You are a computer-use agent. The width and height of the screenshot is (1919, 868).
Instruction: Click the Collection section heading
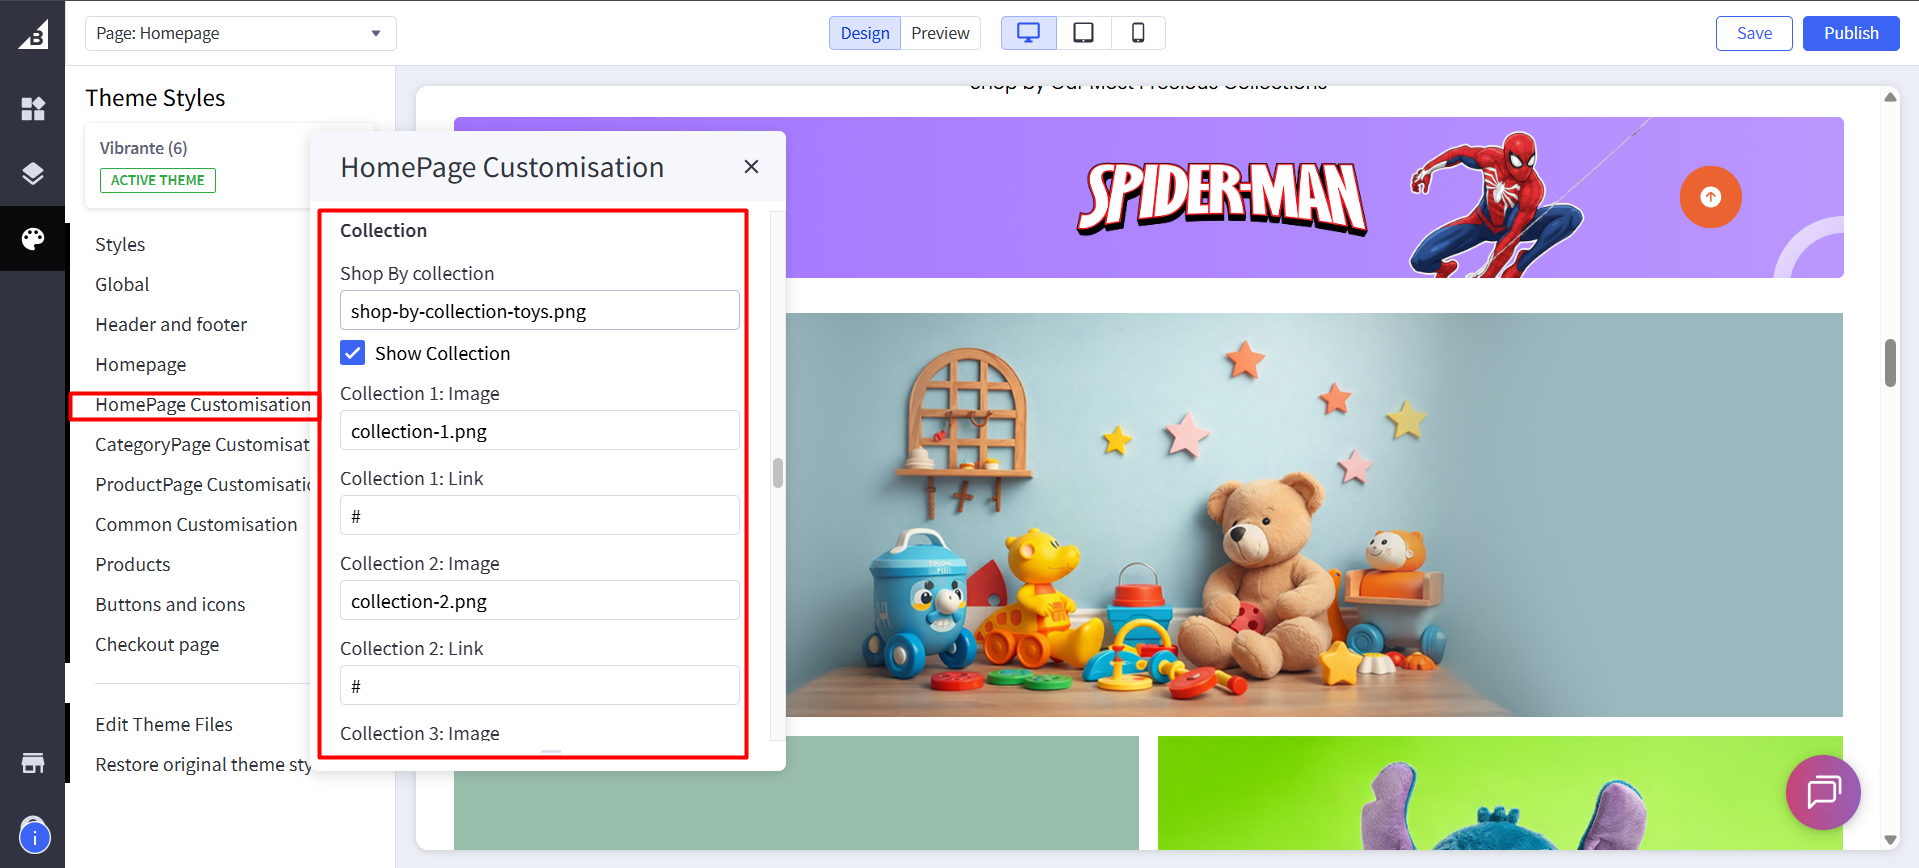click(383, 231)
